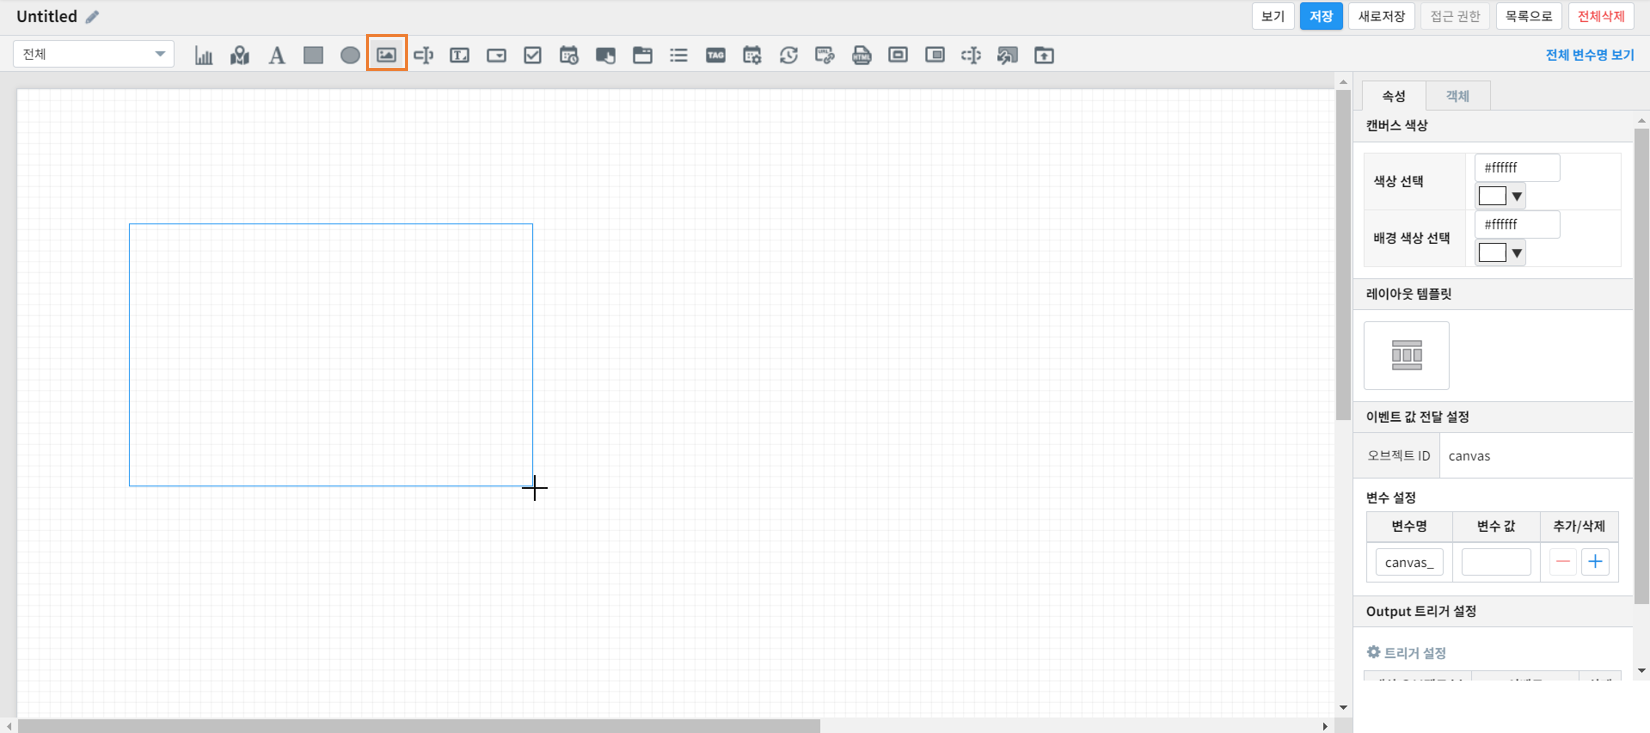This screenshot has width=1650, height=733.
Task: Select the dashed text-cursor tool
Action: [971, 55]
